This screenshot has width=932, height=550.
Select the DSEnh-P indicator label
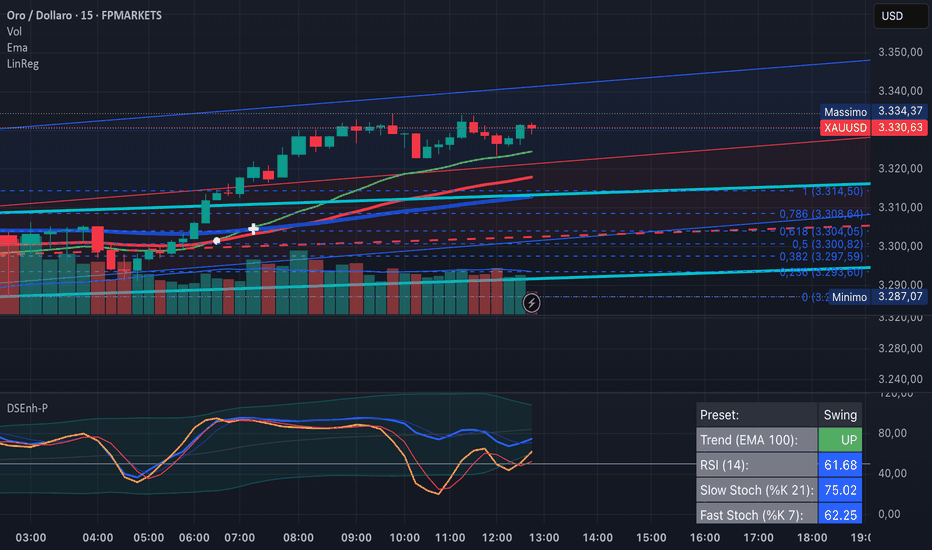(27, 408)
